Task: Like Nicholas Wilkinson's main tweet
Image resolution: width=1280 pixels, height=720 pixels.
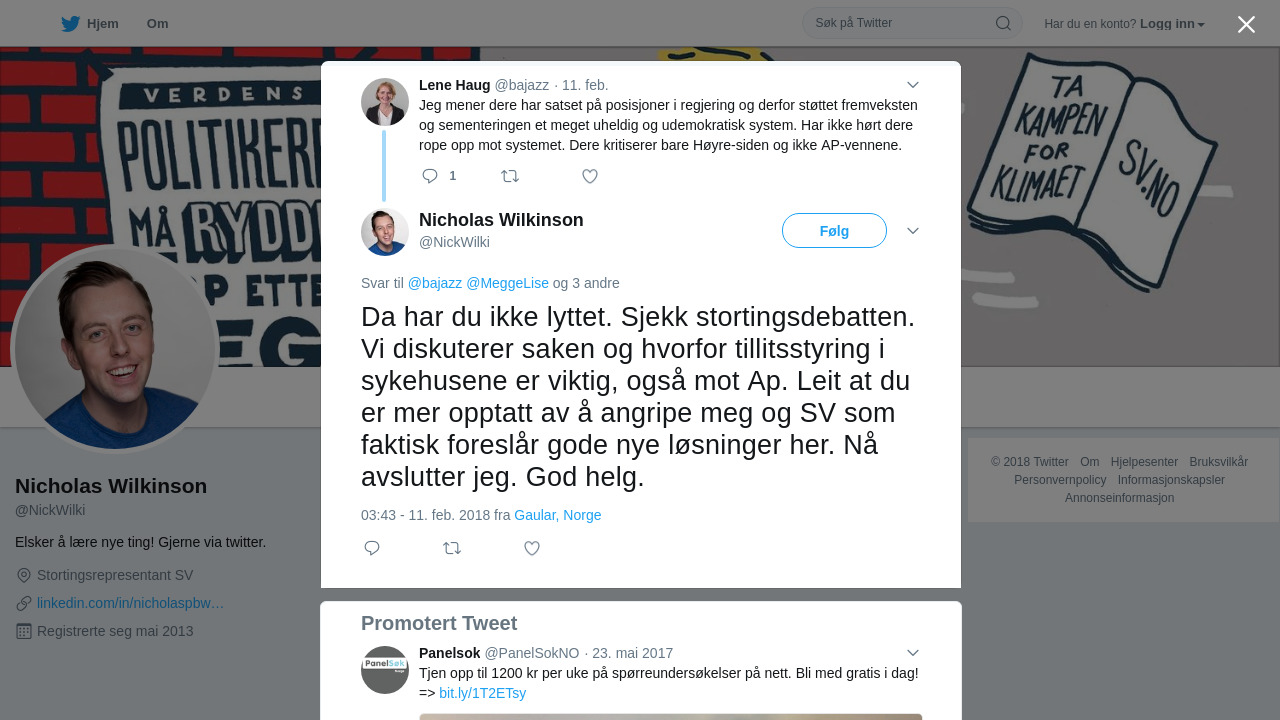Action: (x=532, y=548)
